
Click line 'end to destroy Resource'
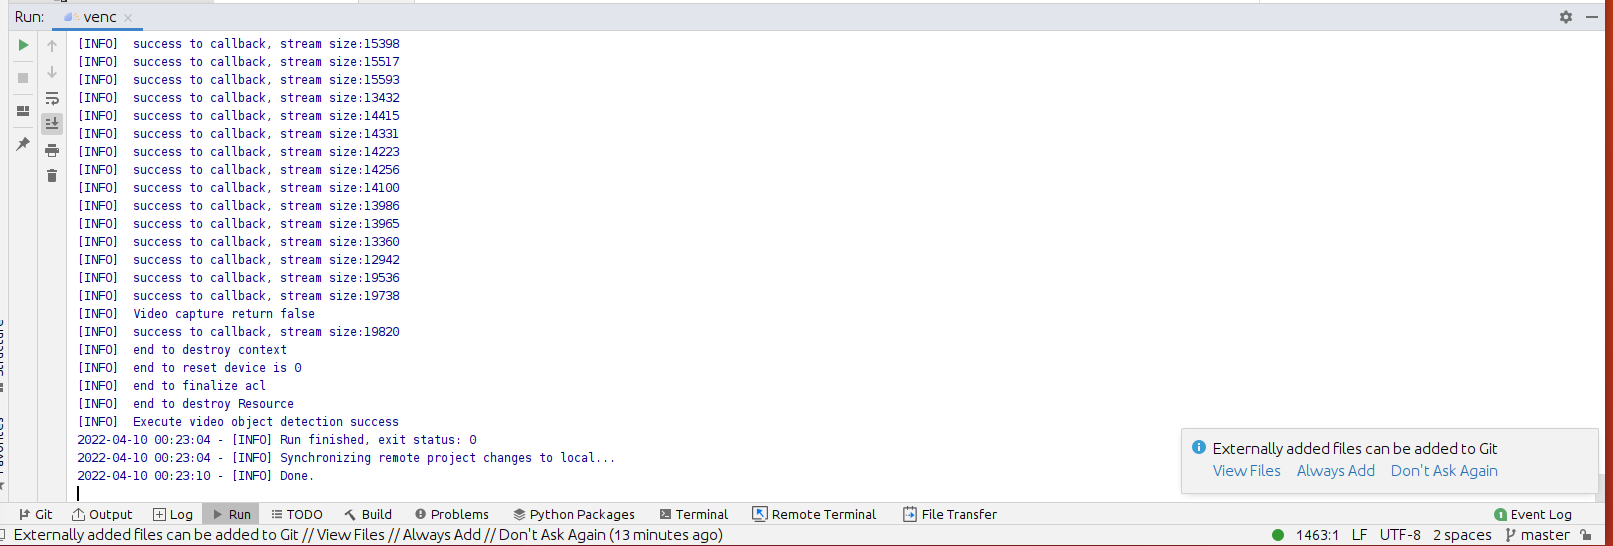point(185,404)
